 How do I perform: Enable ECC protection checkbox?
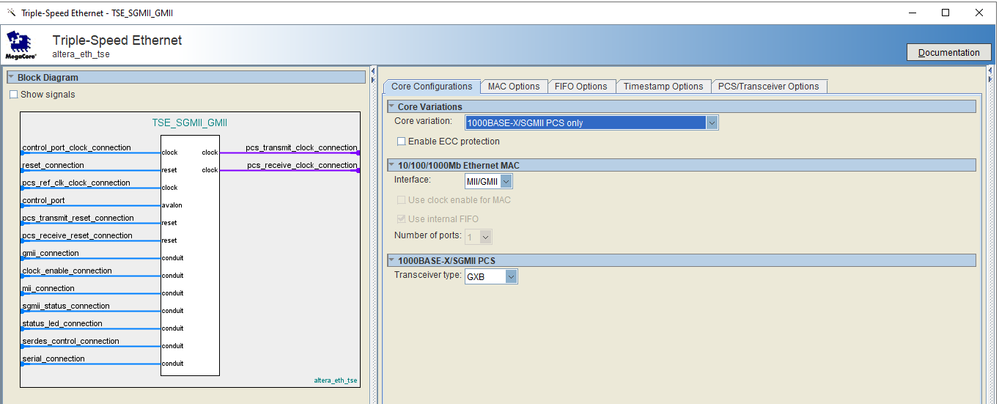(x=401, y=141)
